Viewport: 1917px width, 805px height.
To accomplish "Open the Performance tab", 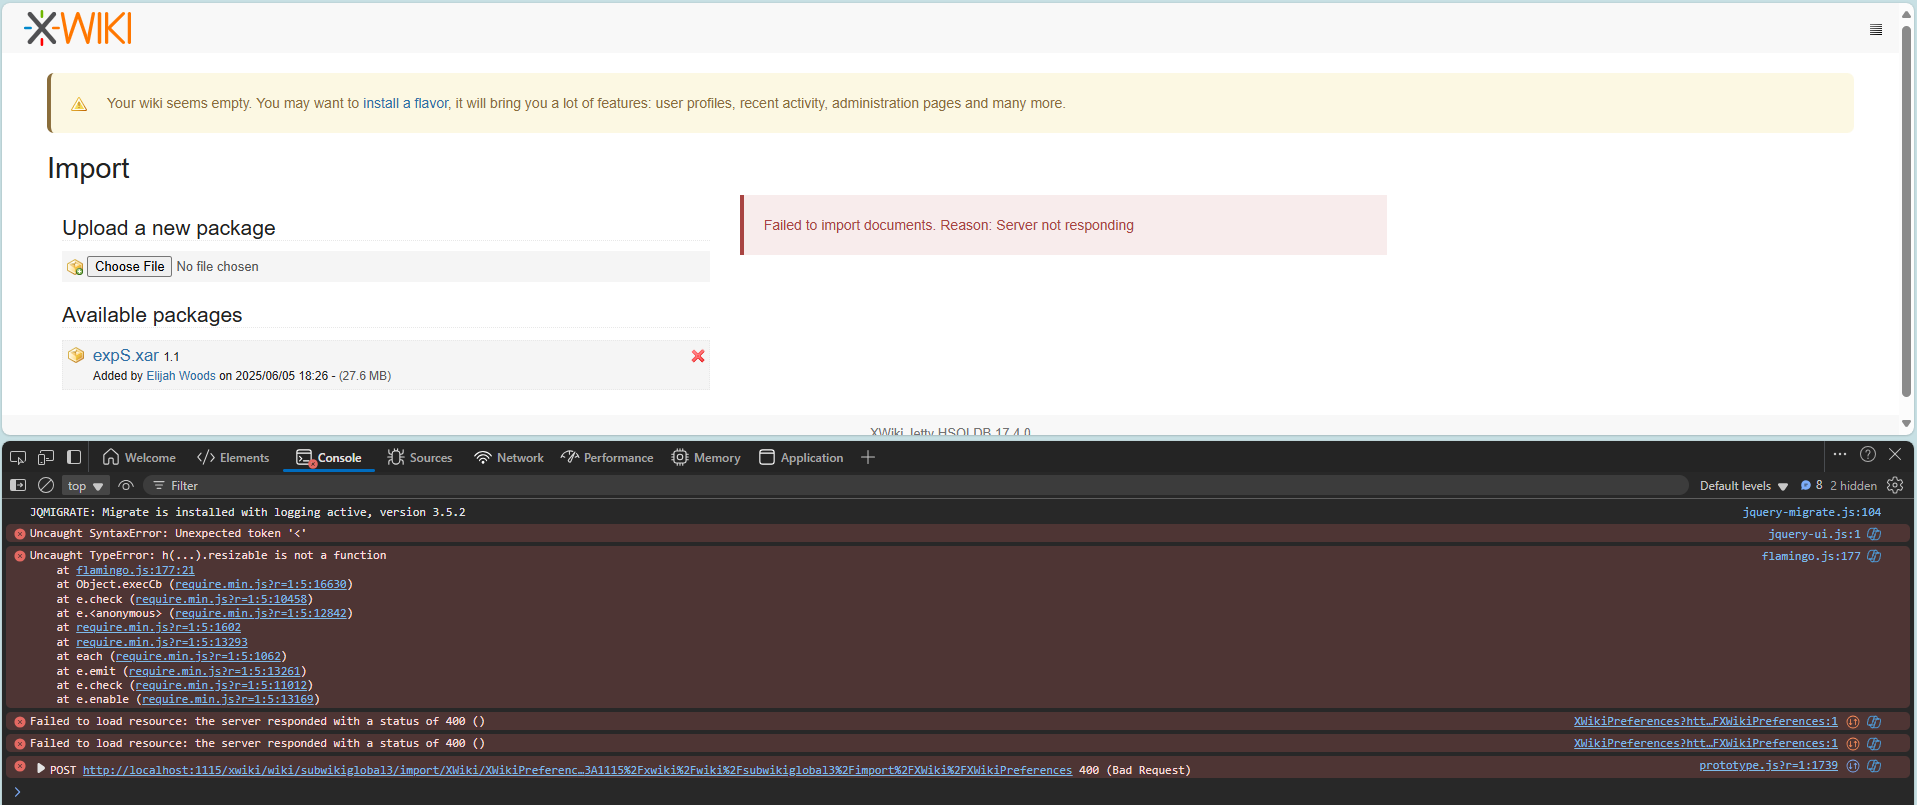I will [607, 457].
